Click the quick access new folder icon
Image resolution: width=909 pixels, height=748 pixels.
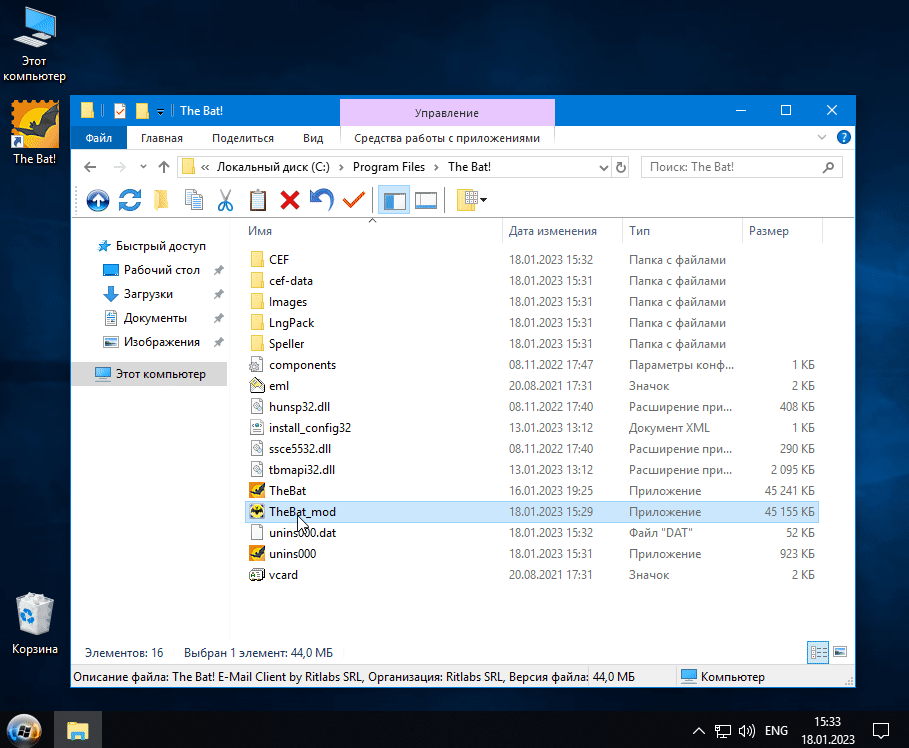click(142, 110)
